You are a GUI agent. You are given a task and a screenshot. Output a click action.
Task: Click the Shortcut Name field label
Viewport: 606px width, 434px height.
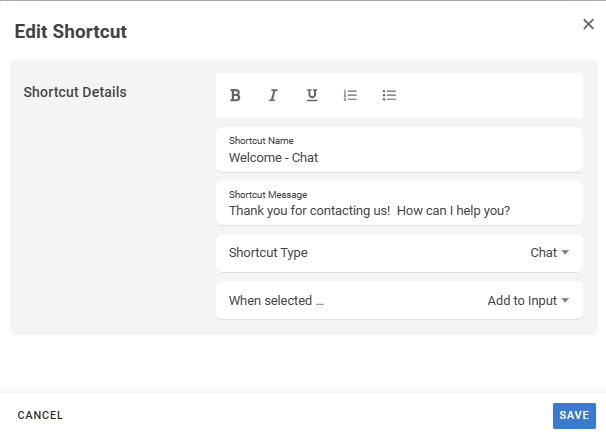pos(261,141)
